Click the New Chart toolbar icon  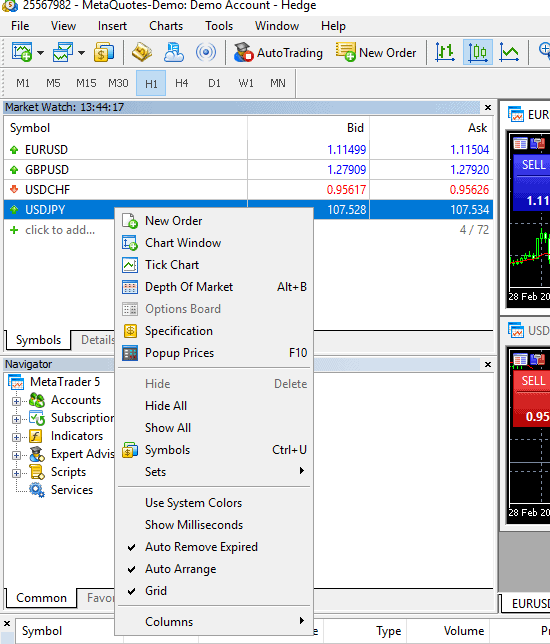21,52
